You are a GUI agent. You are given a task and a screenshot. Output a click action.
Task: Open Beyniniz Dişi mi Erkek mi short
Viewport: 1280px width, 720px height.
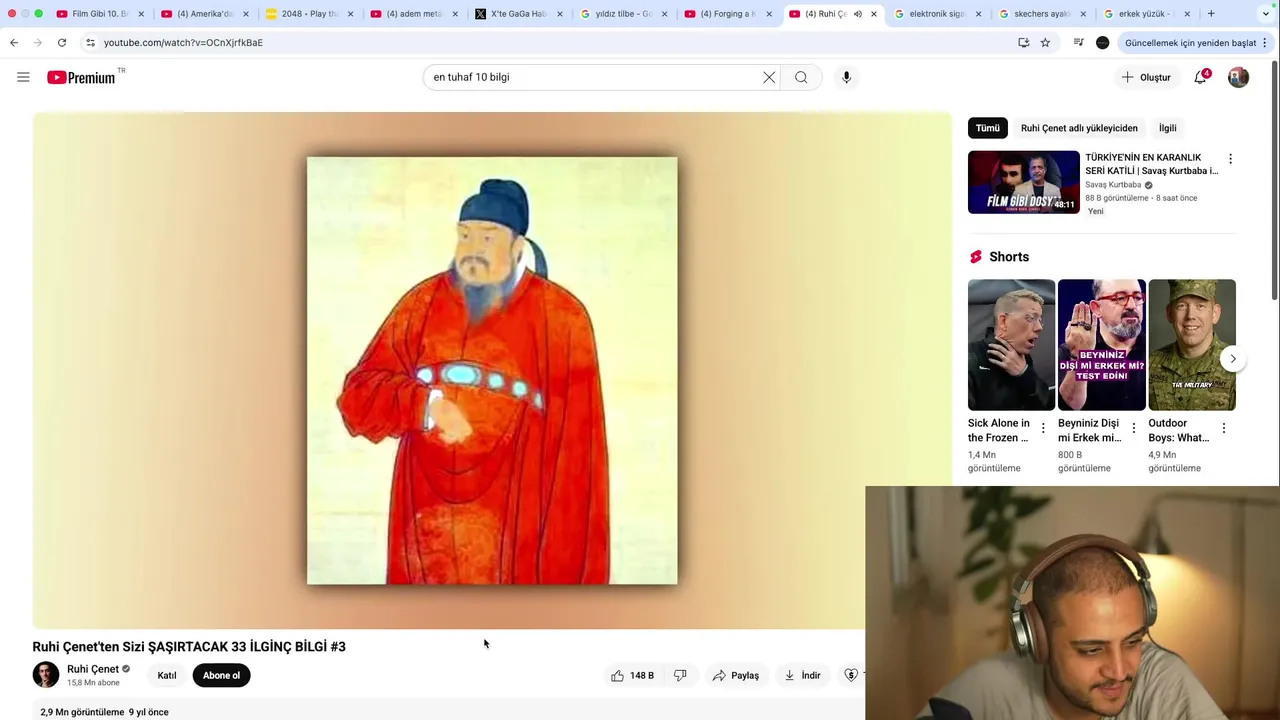click(x=1101, y=345)
